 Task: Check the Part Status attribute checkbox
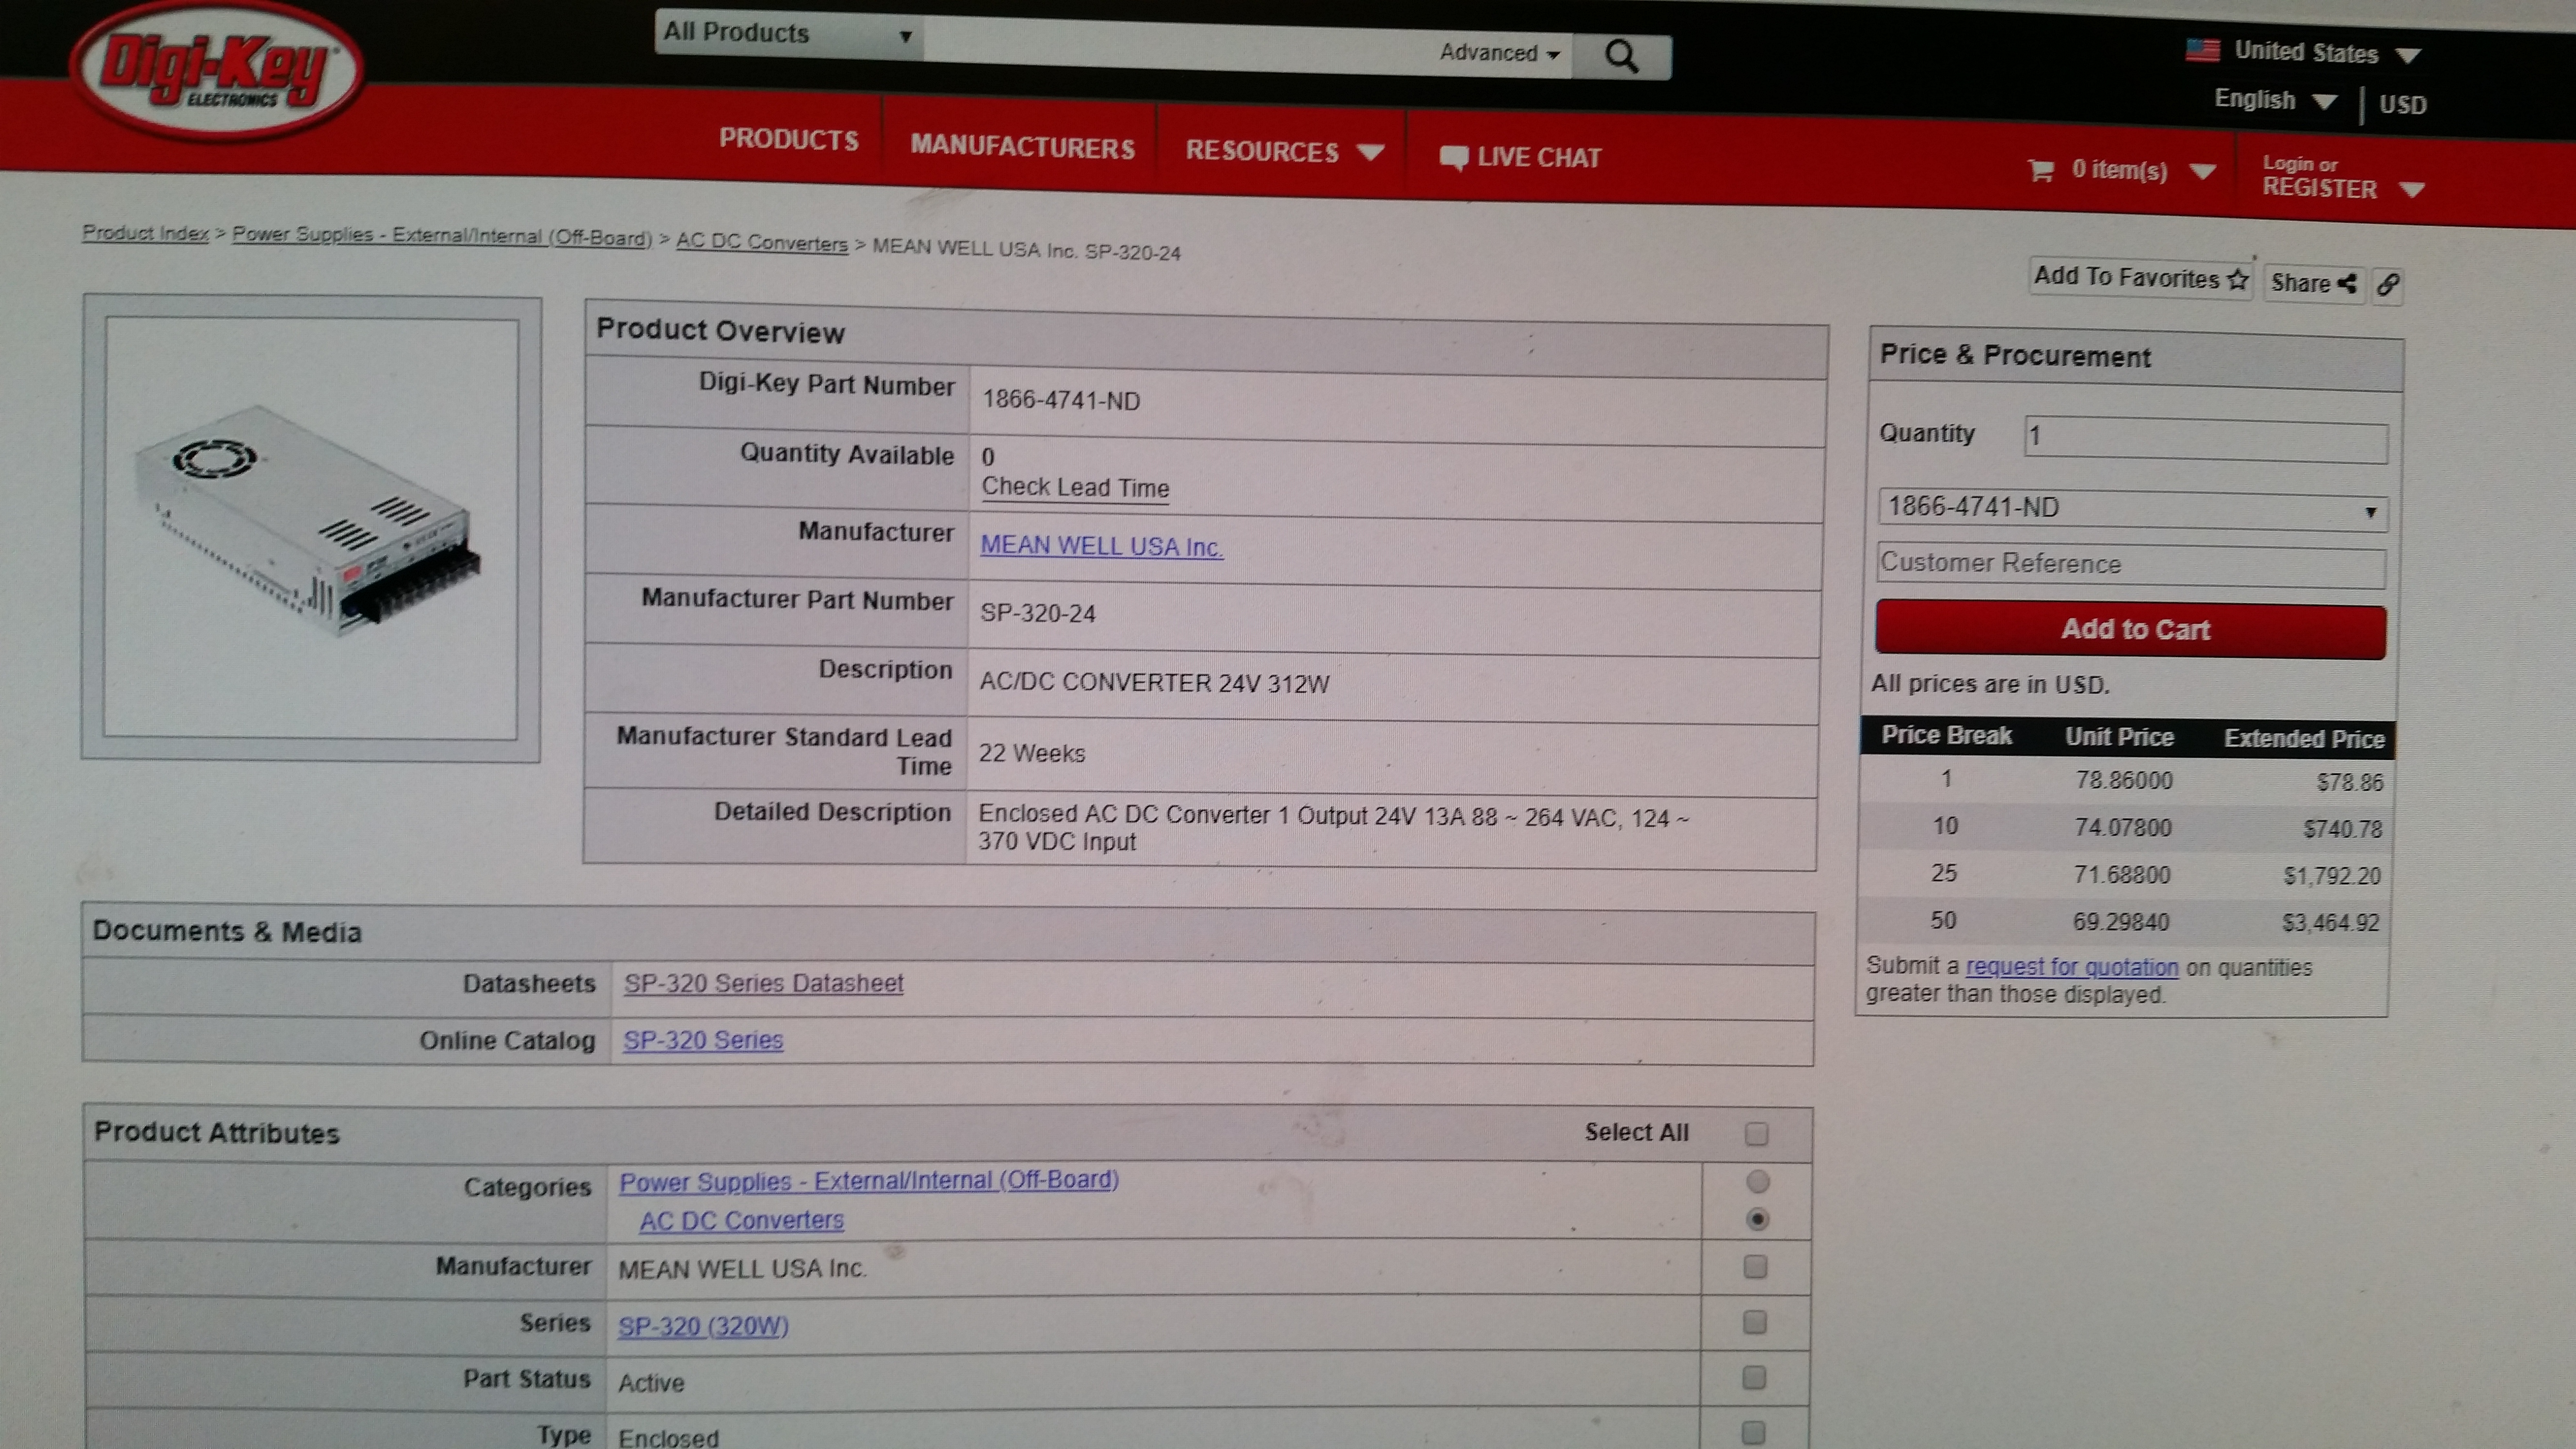[x=1754, y=1378]
